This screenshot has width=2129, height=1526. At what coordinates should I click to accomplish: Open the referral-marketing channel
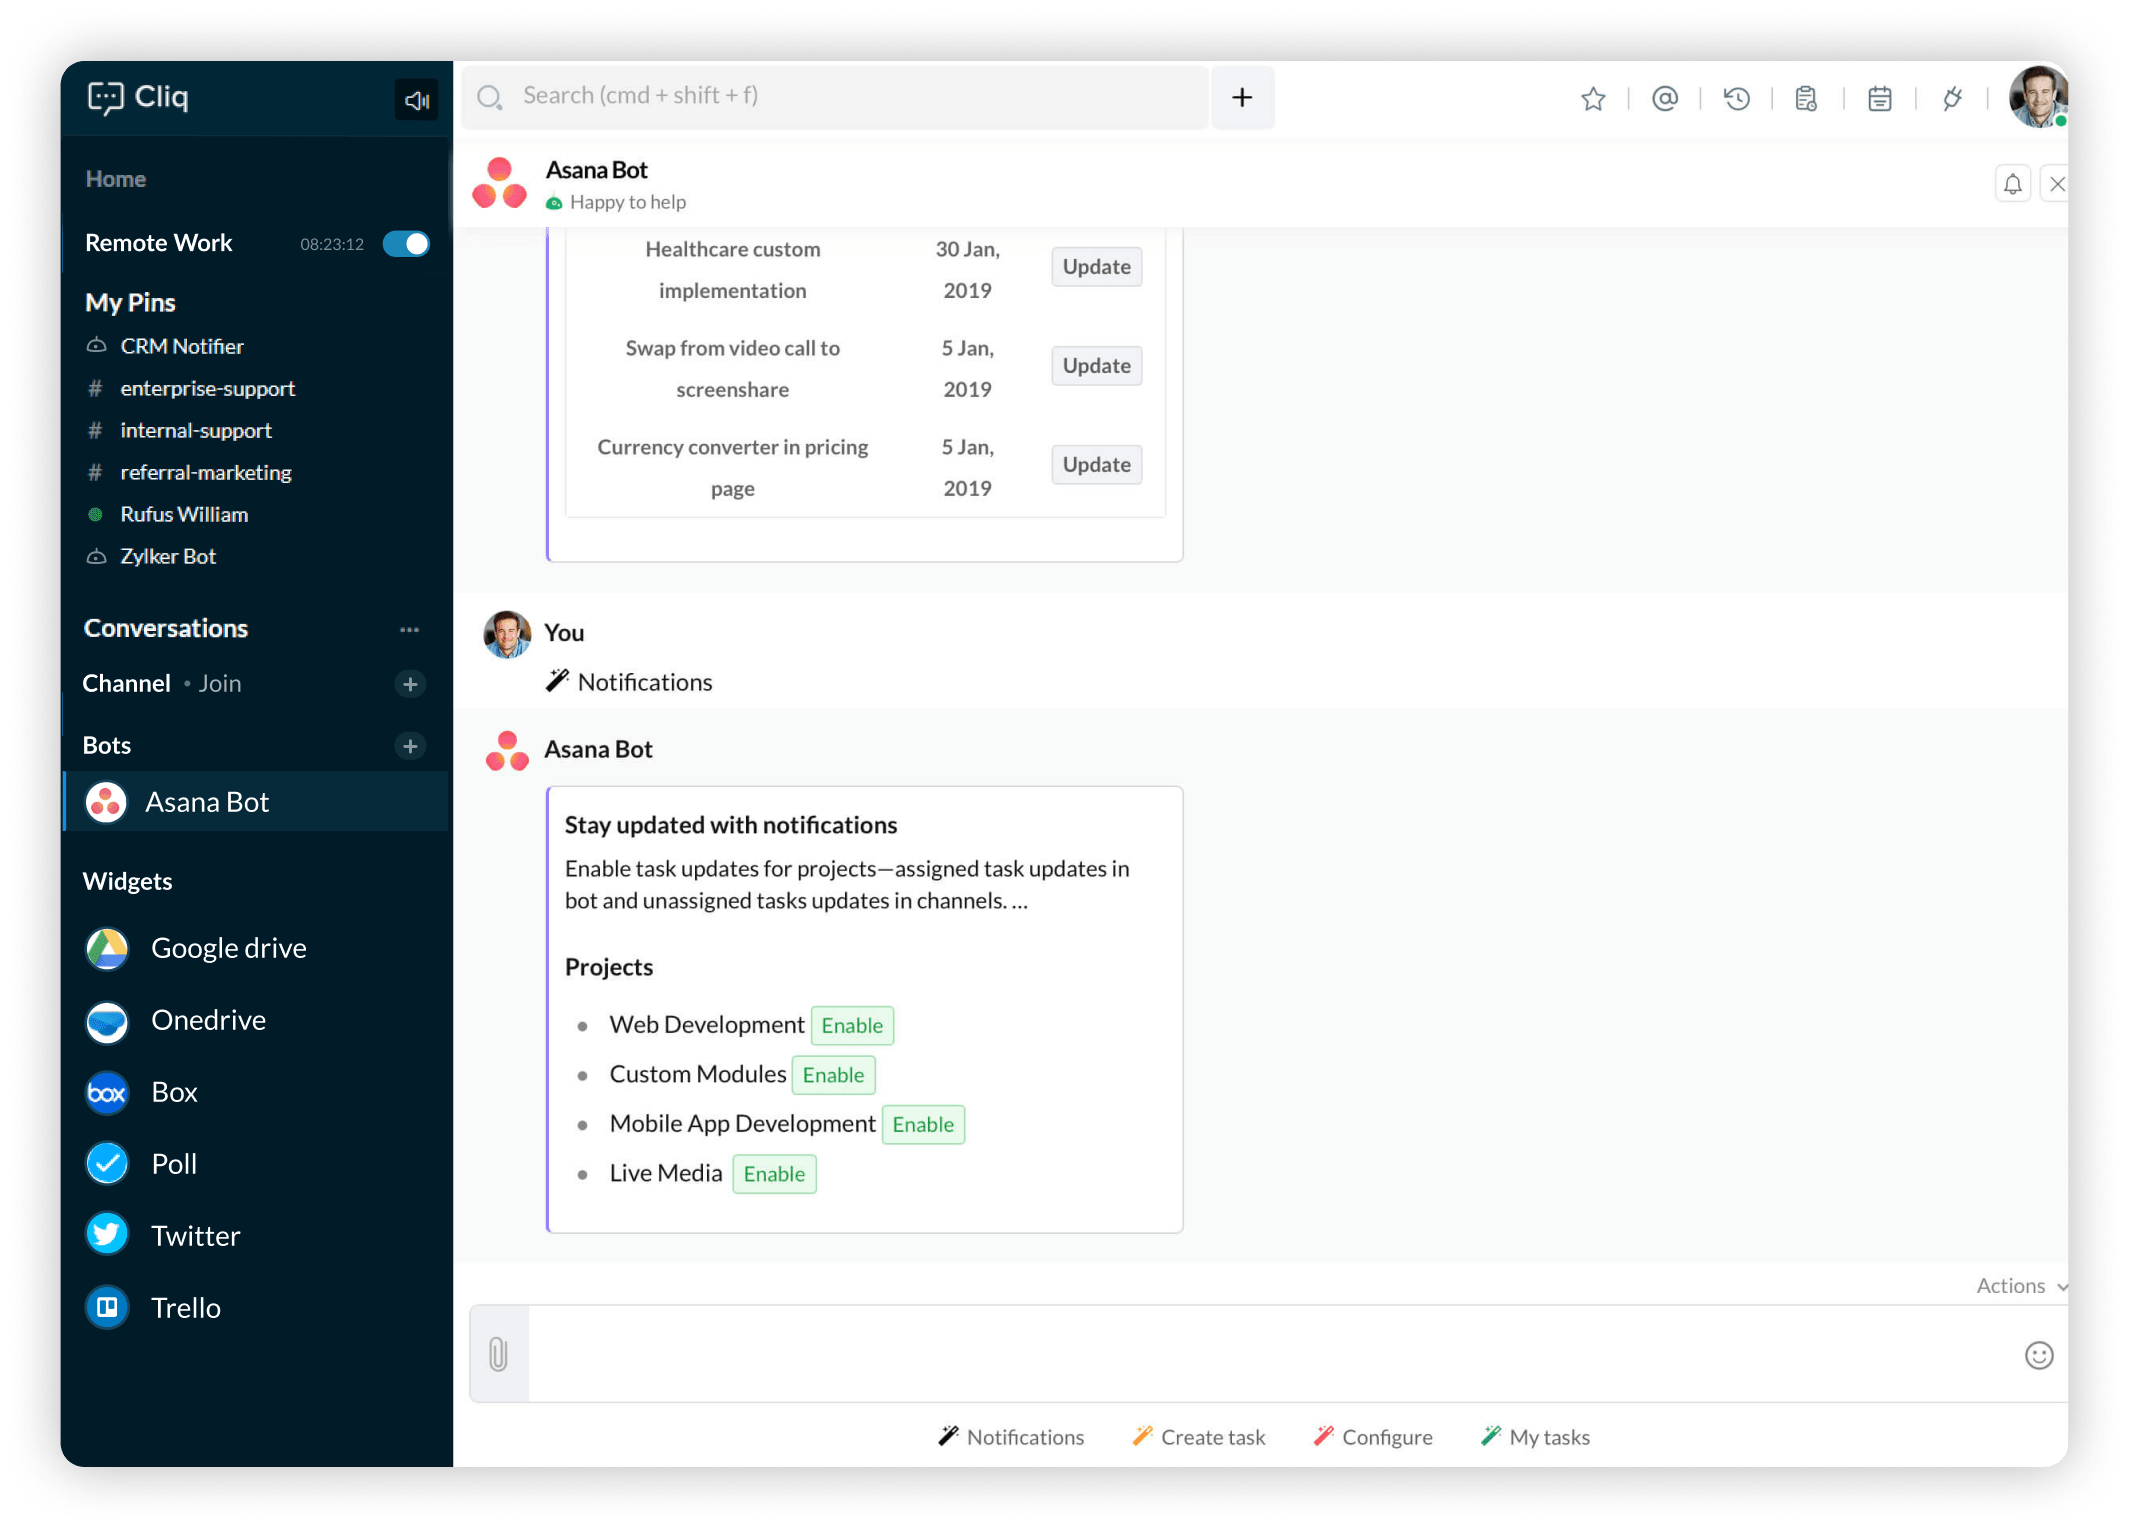click(x=189, y=472)
